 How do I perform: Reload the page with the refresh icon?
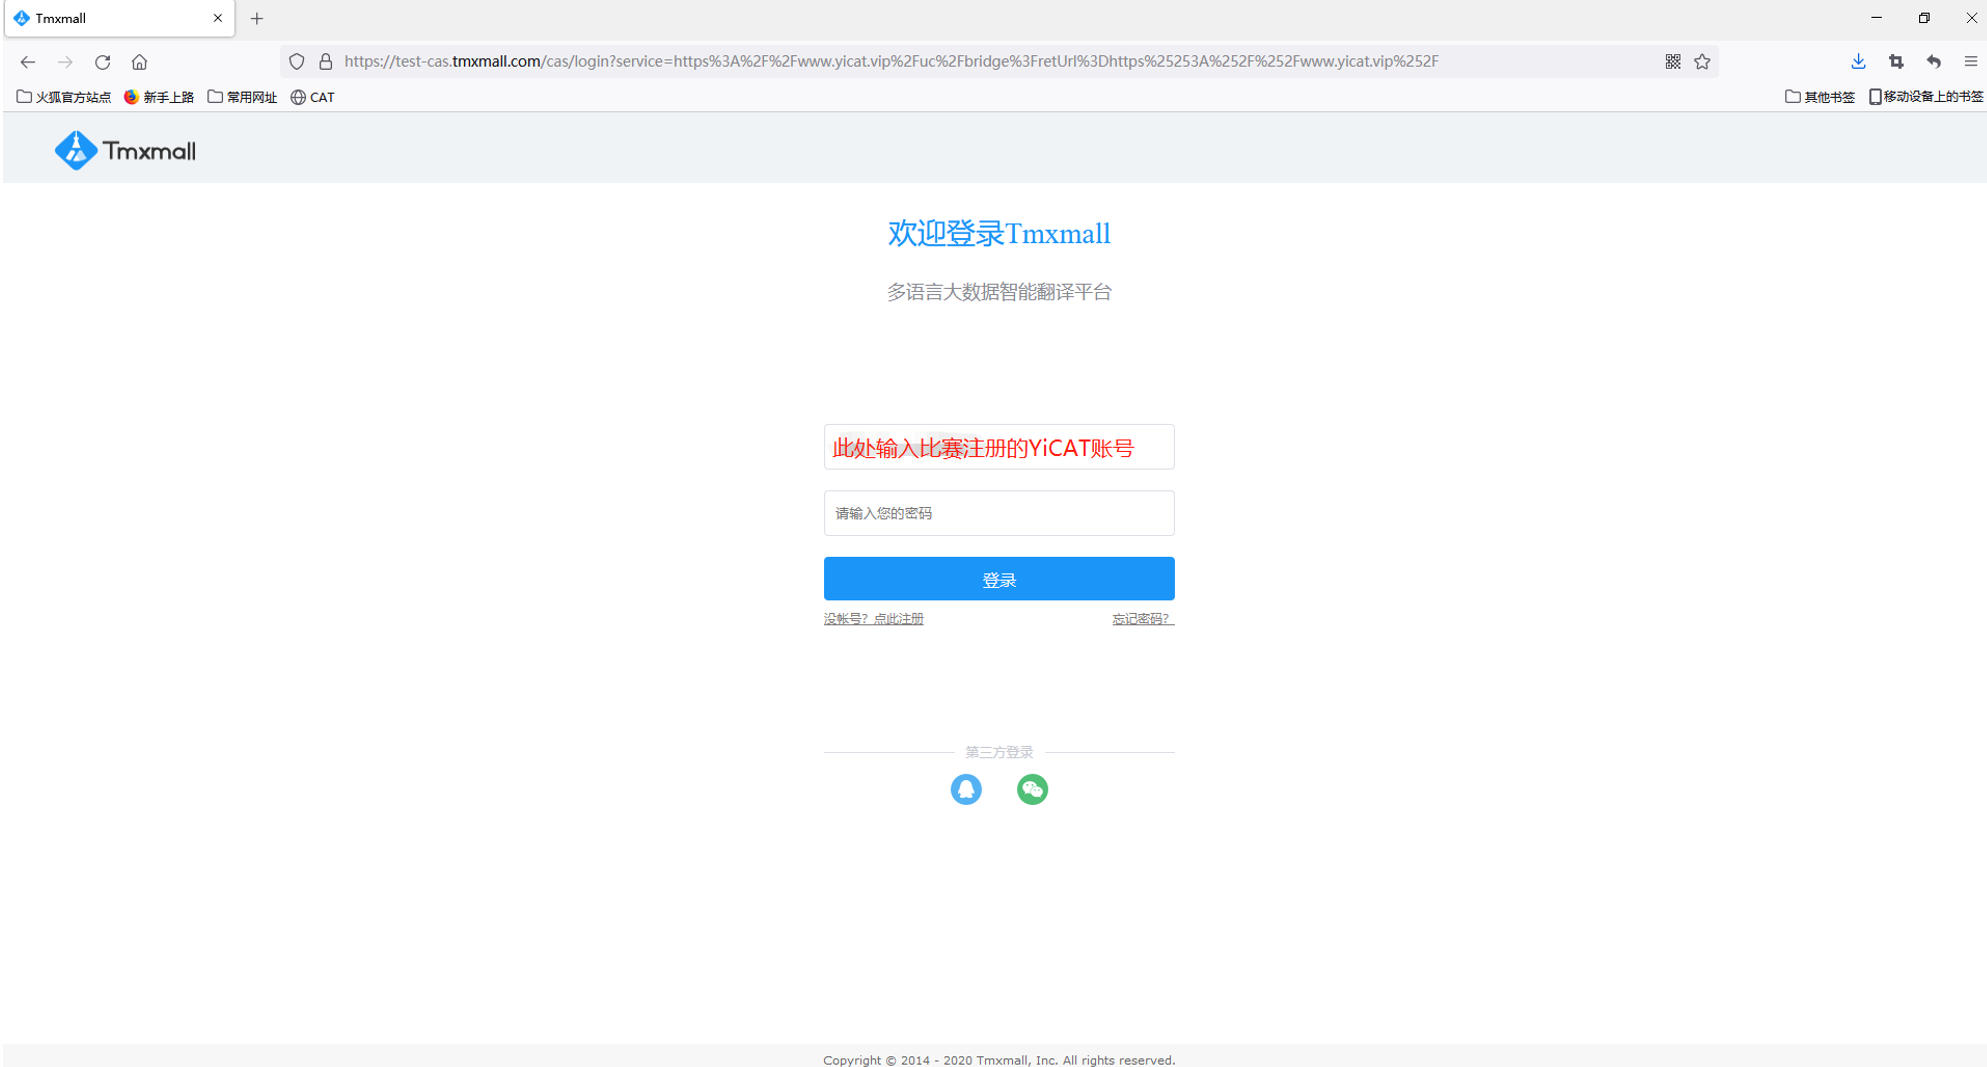(x=102, y=62)
